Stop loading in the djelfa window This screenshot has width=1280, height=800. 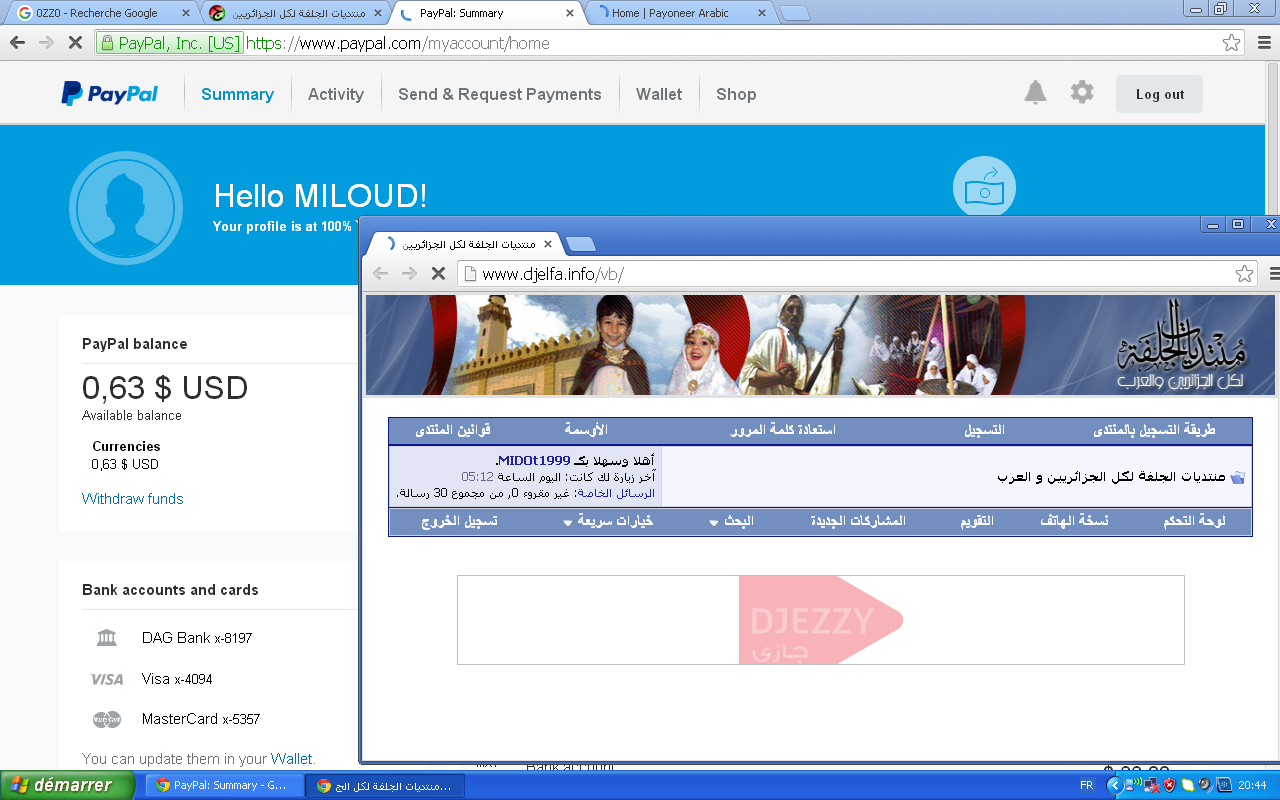(x=438, y=273)
